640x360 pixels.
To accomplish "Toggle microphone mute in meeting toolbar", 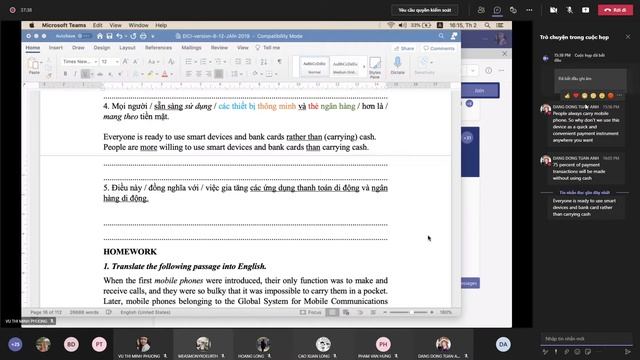I will pyautogui.click(x=569, y=10).
